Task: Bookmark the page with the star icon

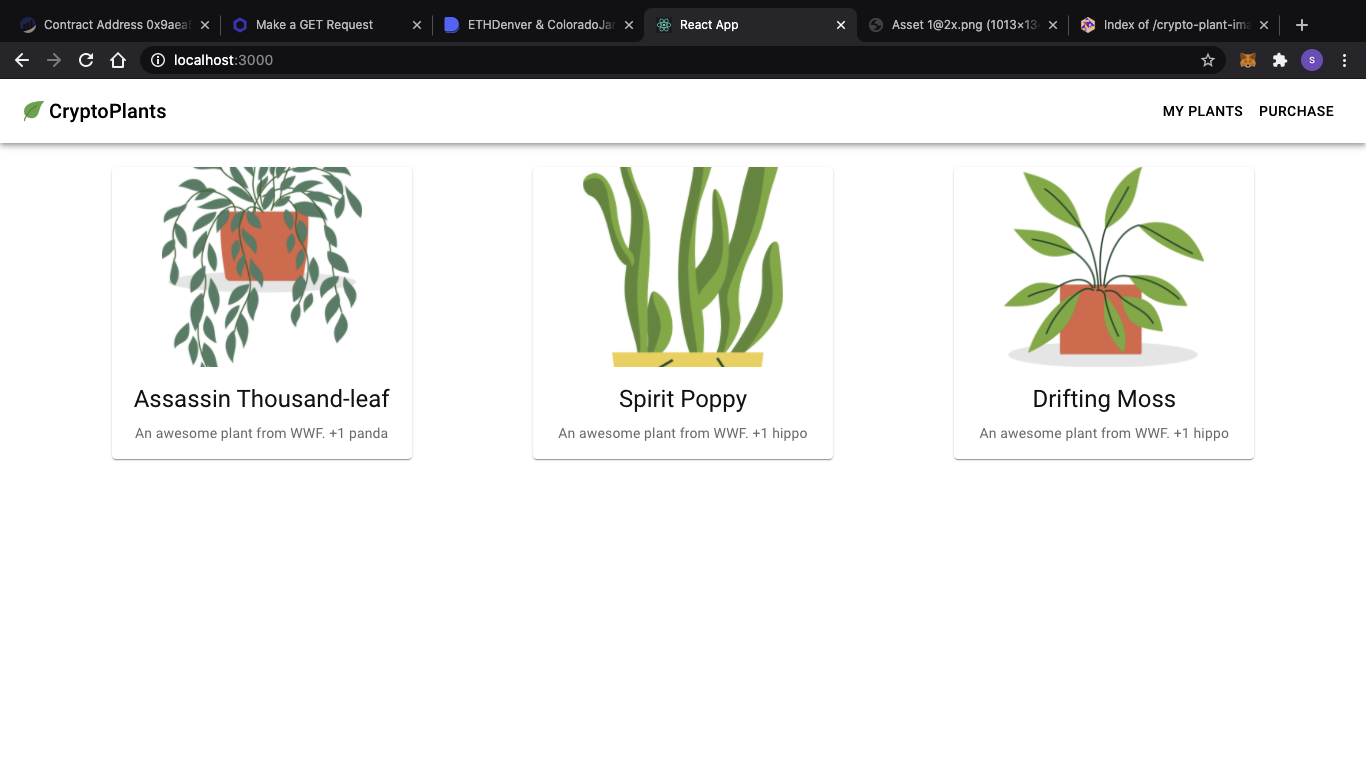Action: 1207,60
